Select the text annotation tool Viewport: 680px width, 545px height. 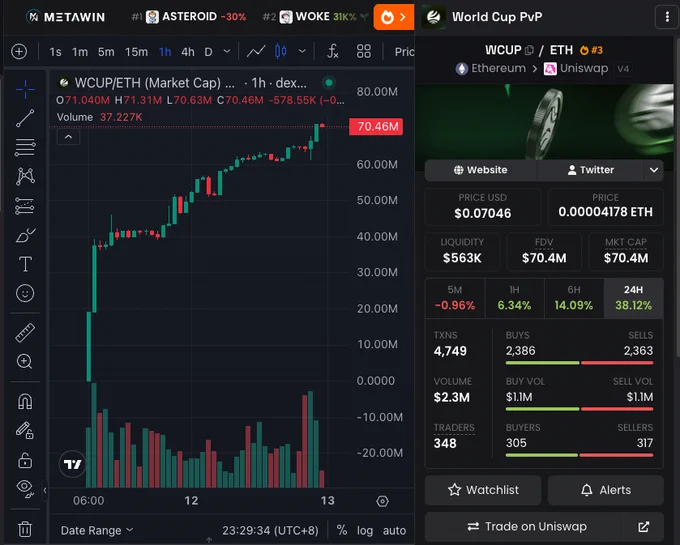click(25, 264)
